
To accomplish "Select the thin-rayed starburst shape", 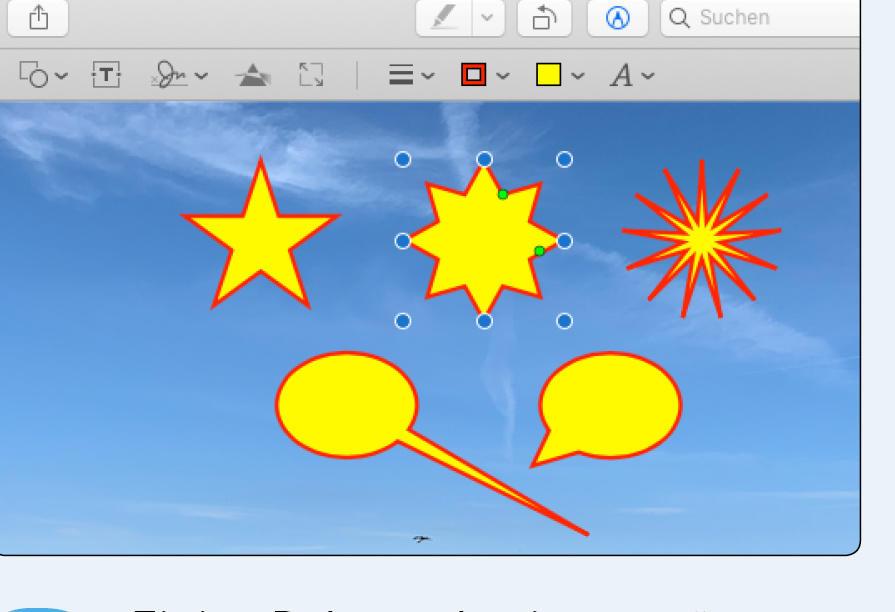I will click(x=701, y=239).
